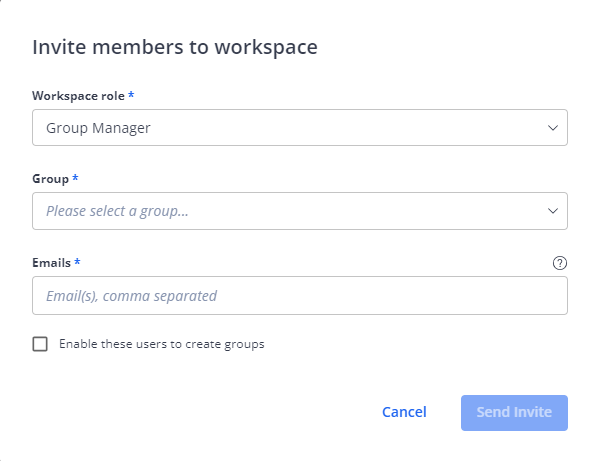Focus the Emails comma separated input field
The height and width of the screenshot is (461, 598).
pos(300,296)
